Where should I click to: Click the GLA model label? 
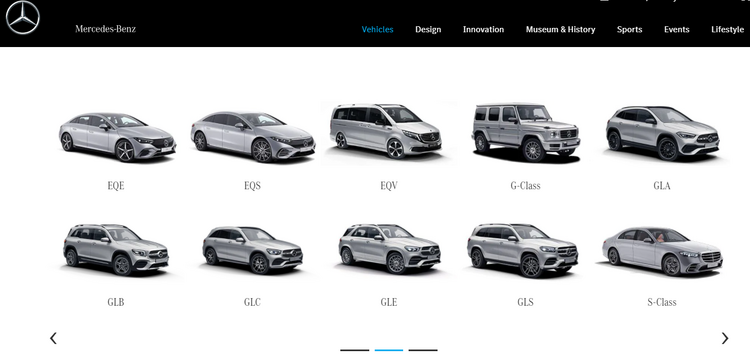coord(662,186)
